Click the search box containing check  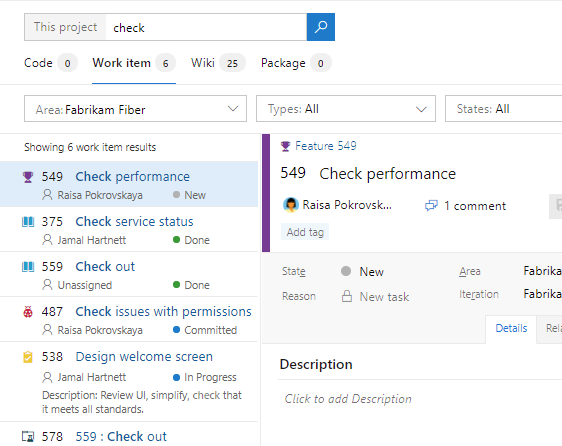click(206, 27)
